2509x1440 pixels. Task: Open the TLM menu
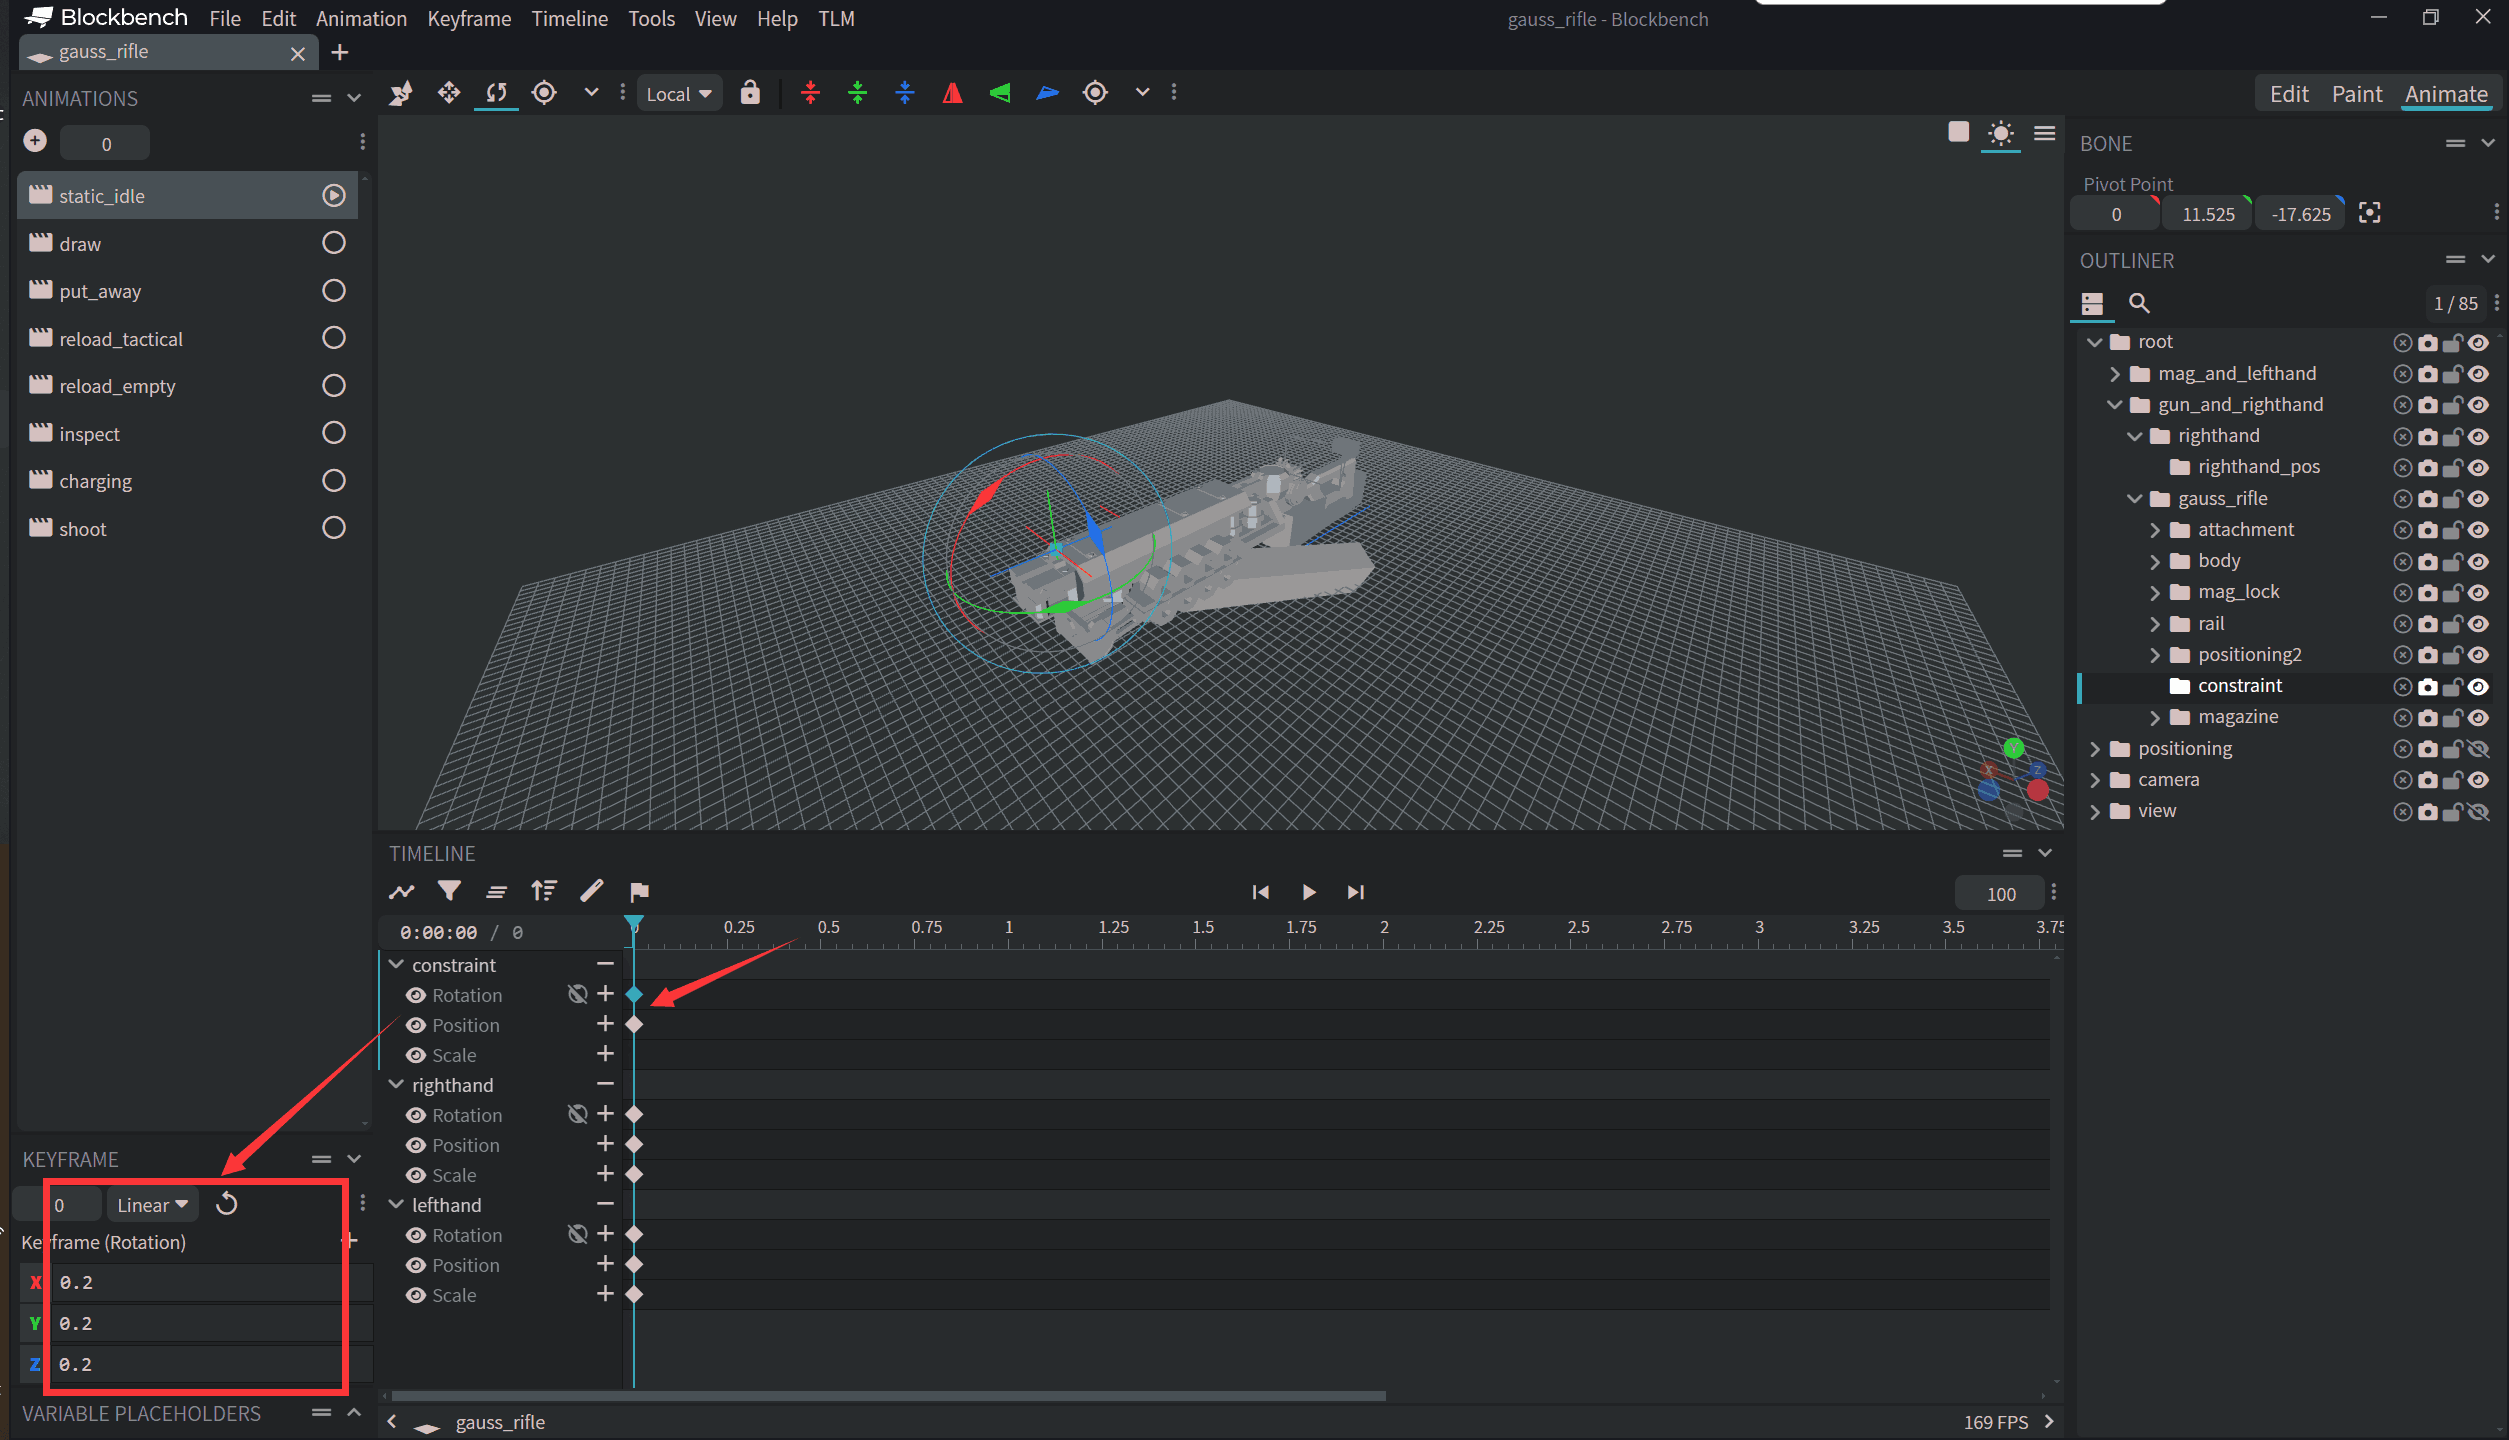point(836,18)
